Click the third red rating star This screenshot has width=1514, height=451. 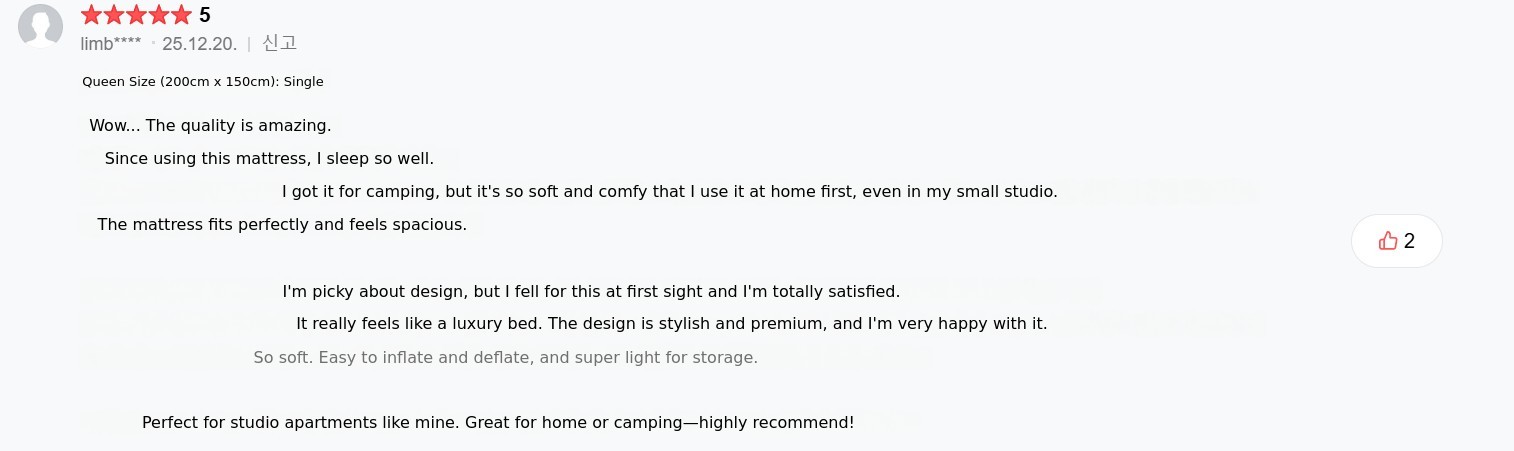coord(136,15)
